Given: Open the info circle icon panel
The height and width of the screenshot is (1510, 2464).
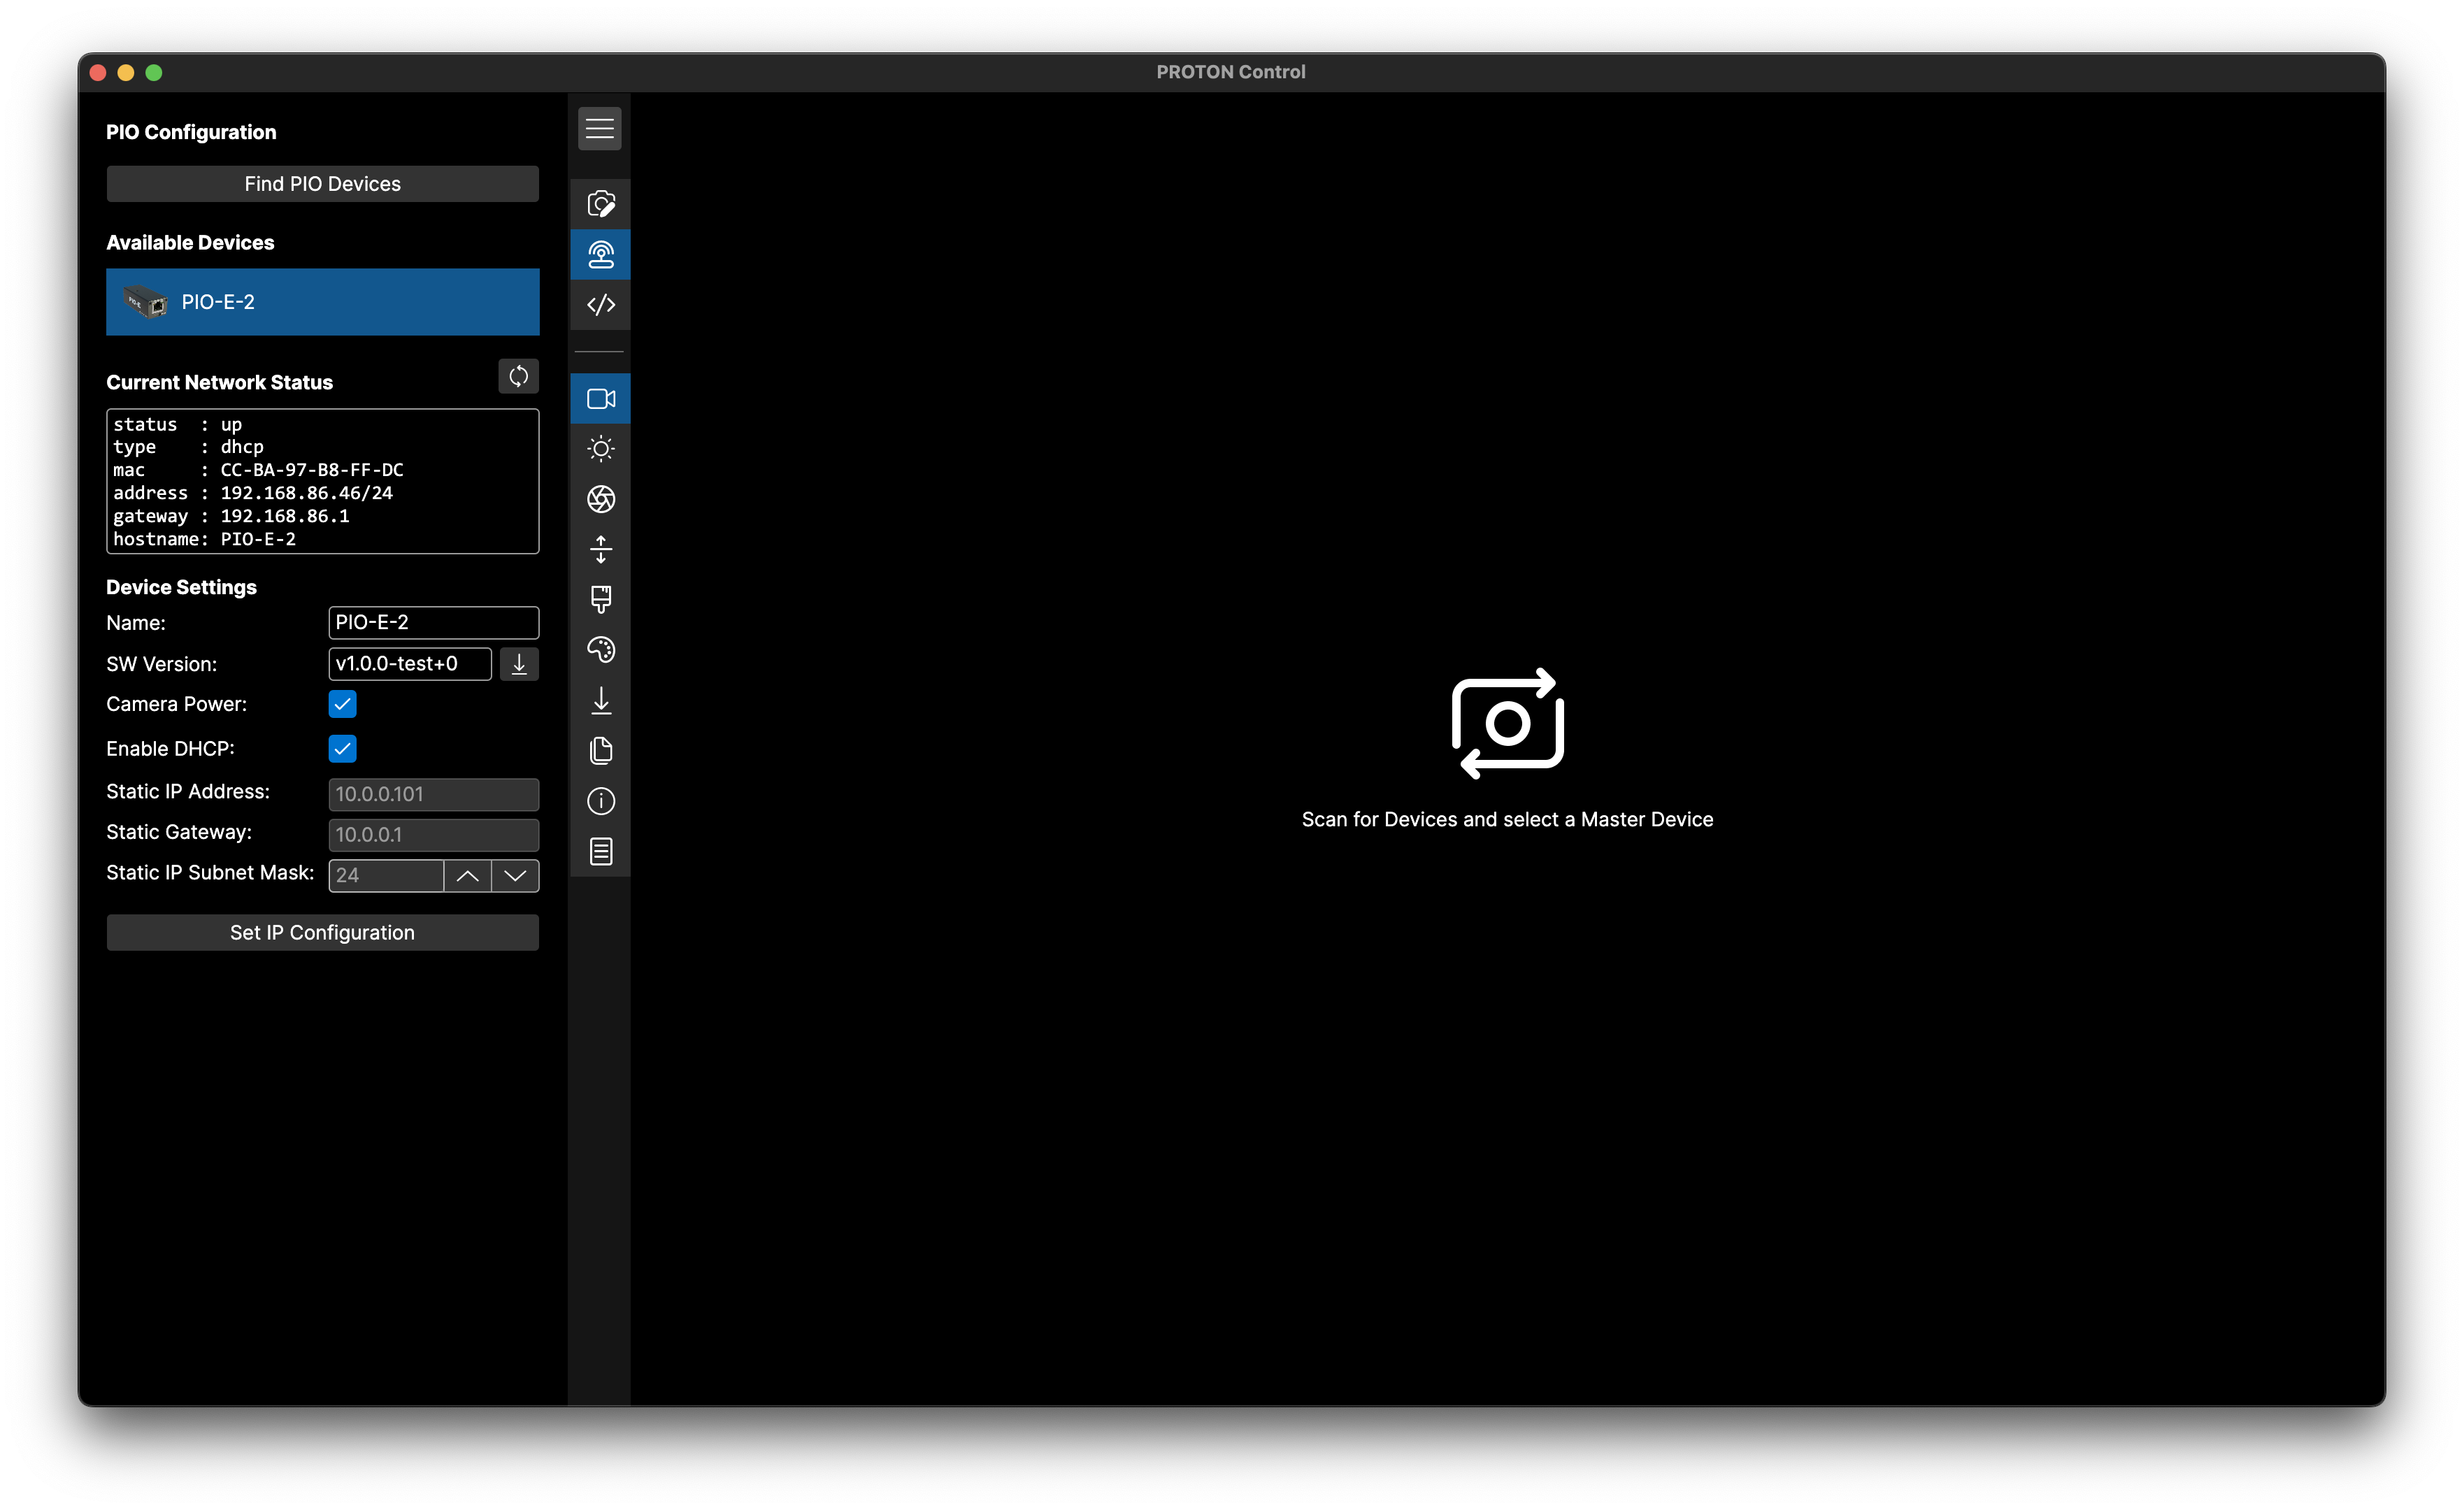Looking at the screenshot, I should [600, 801].
